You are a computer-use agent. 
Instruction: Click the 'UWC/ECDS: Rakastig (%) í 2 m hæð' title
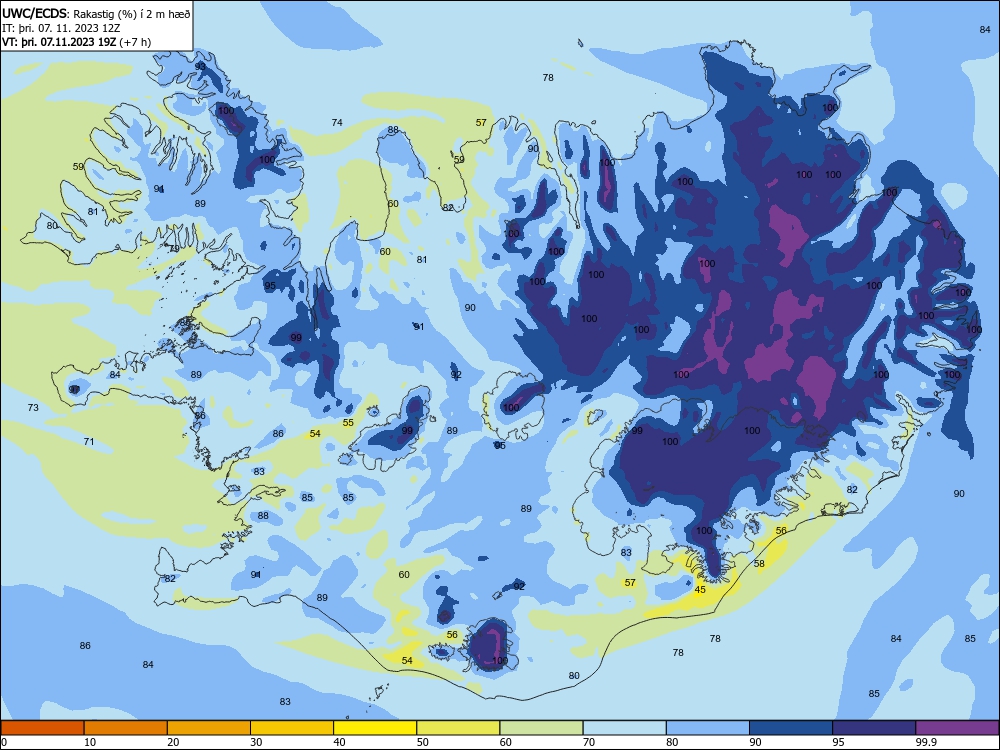click(x=96, y=13)
